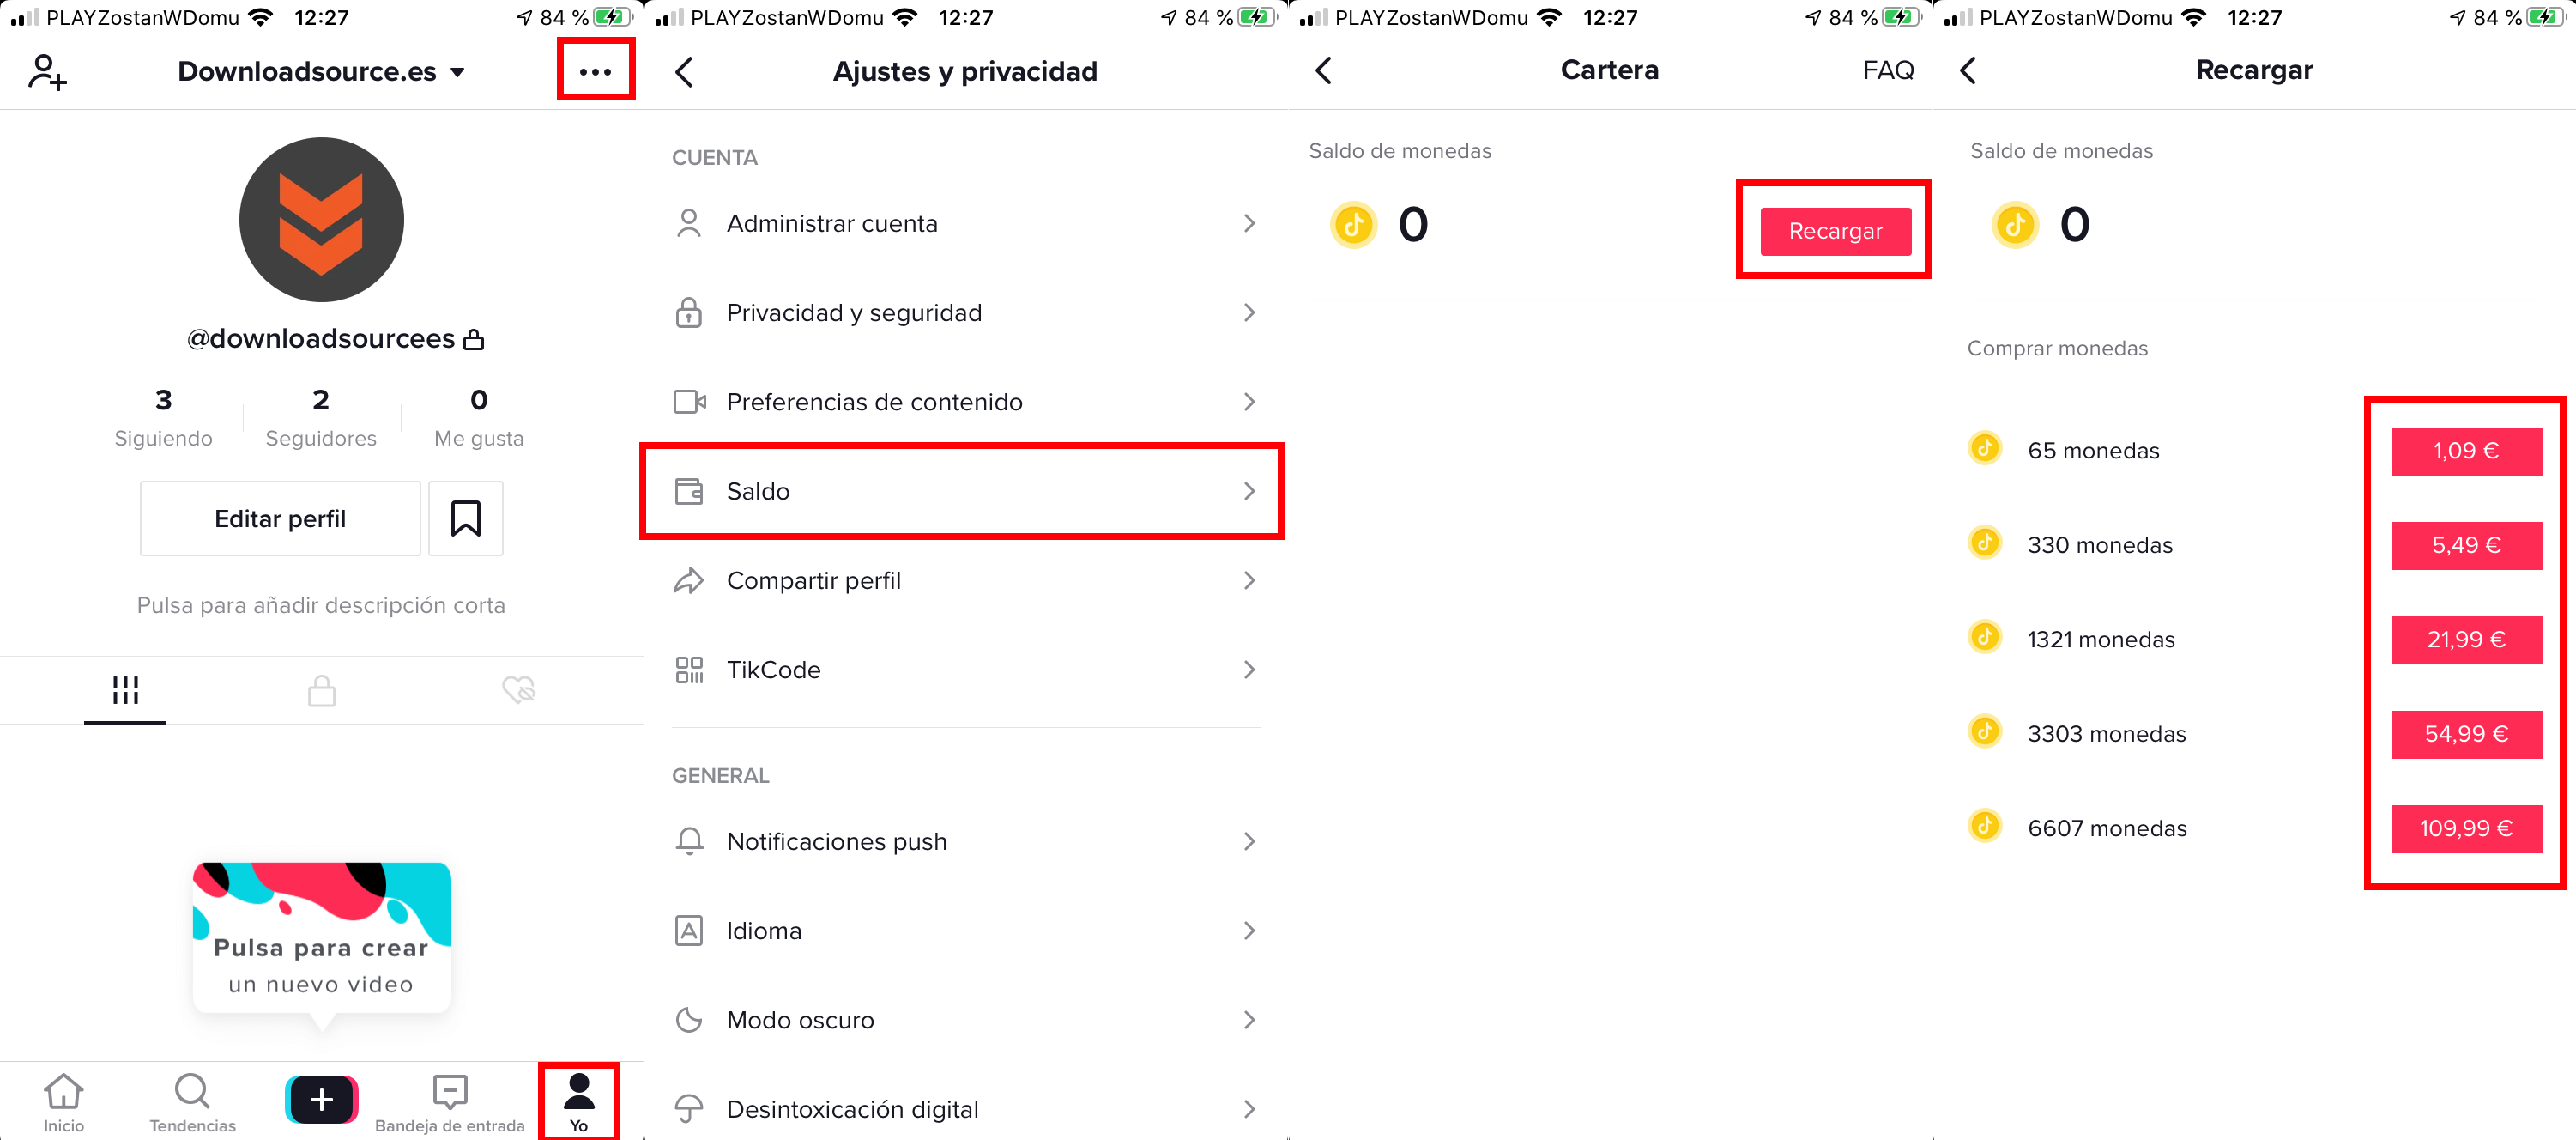Open the FAQ link in Cartera
2576x1140 pixels.
[x=1887, y=70]
